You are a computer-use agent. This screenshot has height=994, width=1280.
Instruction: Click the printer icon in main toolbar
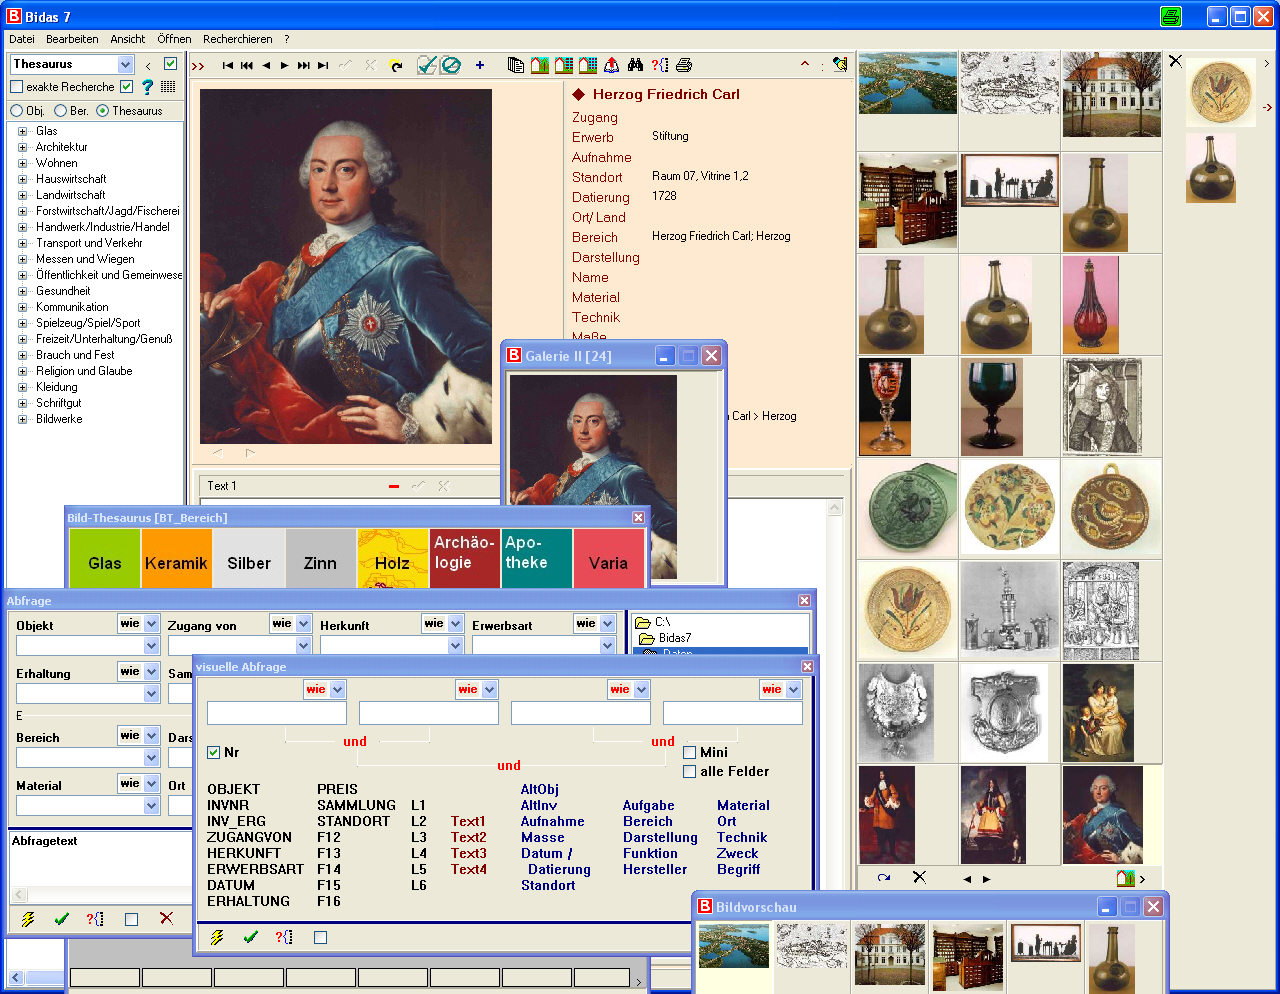click(x=684, y=65)
